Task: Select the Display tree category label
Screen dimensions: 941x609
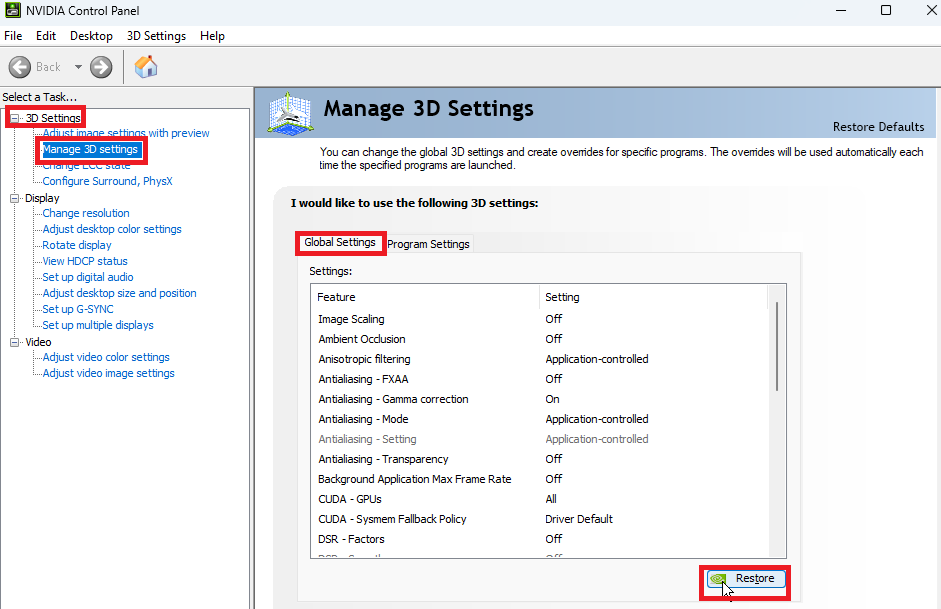Action: 42,199
